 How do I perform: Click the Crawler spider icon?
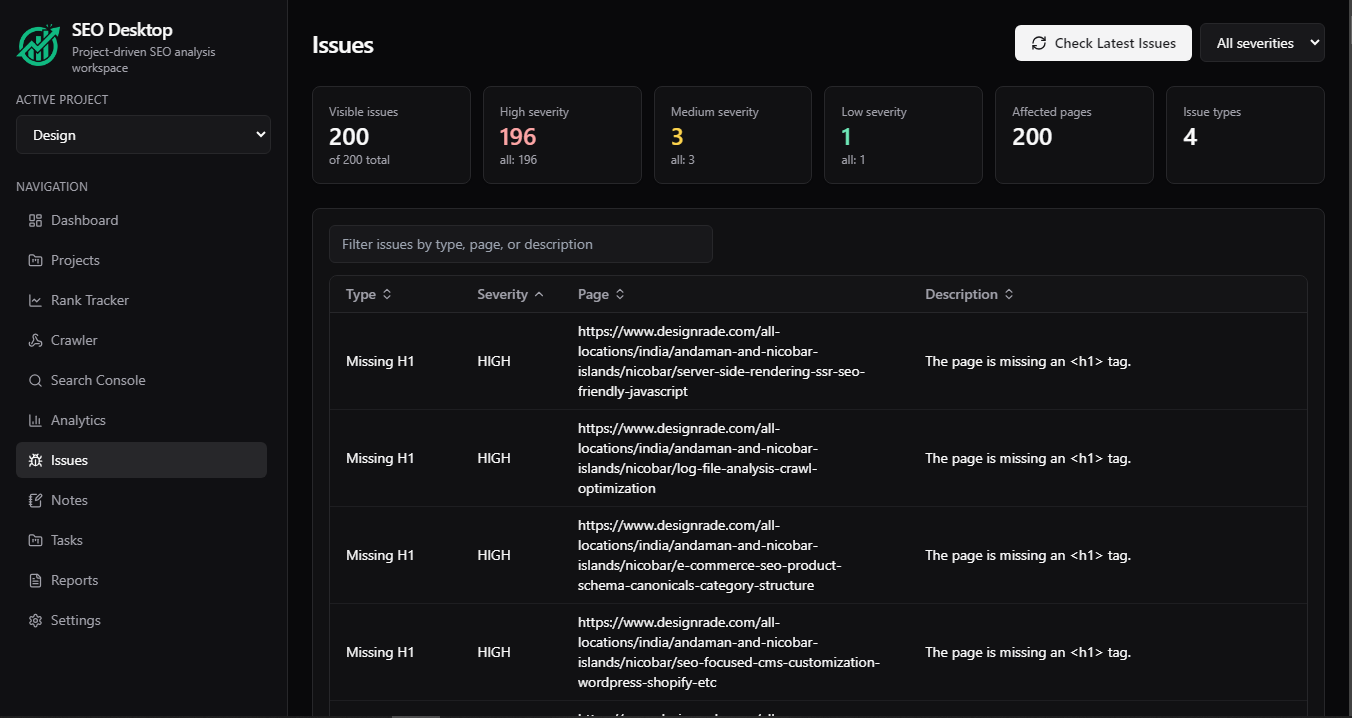point(35,340)
